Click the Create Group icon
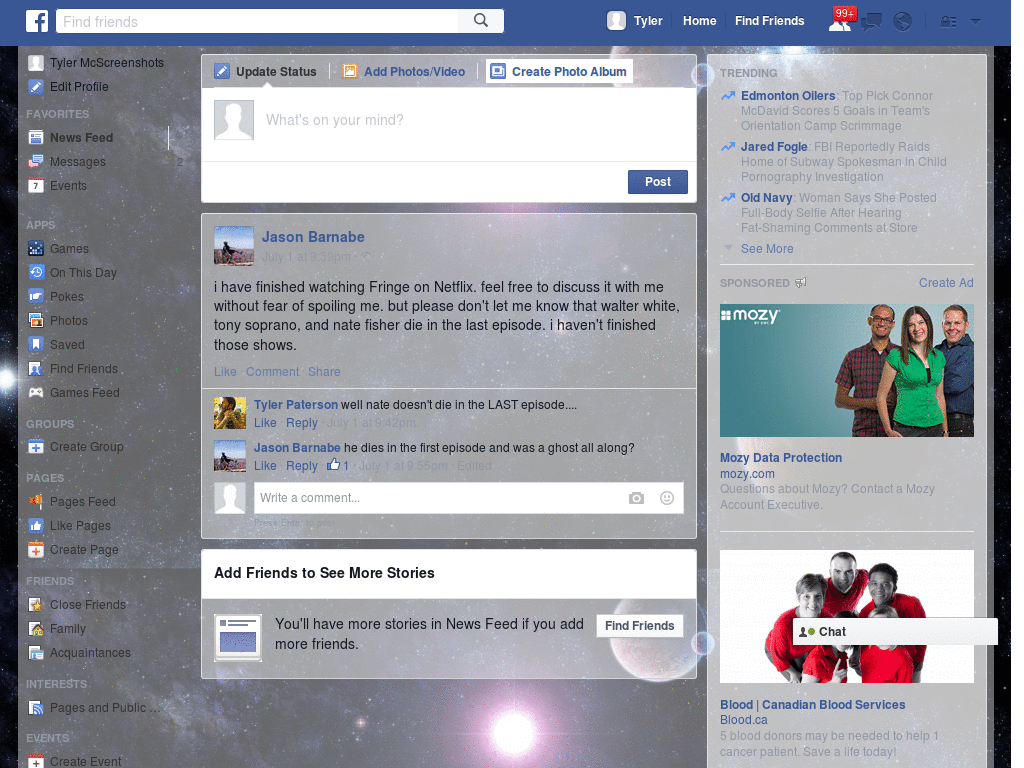 (x=36, y=447)
